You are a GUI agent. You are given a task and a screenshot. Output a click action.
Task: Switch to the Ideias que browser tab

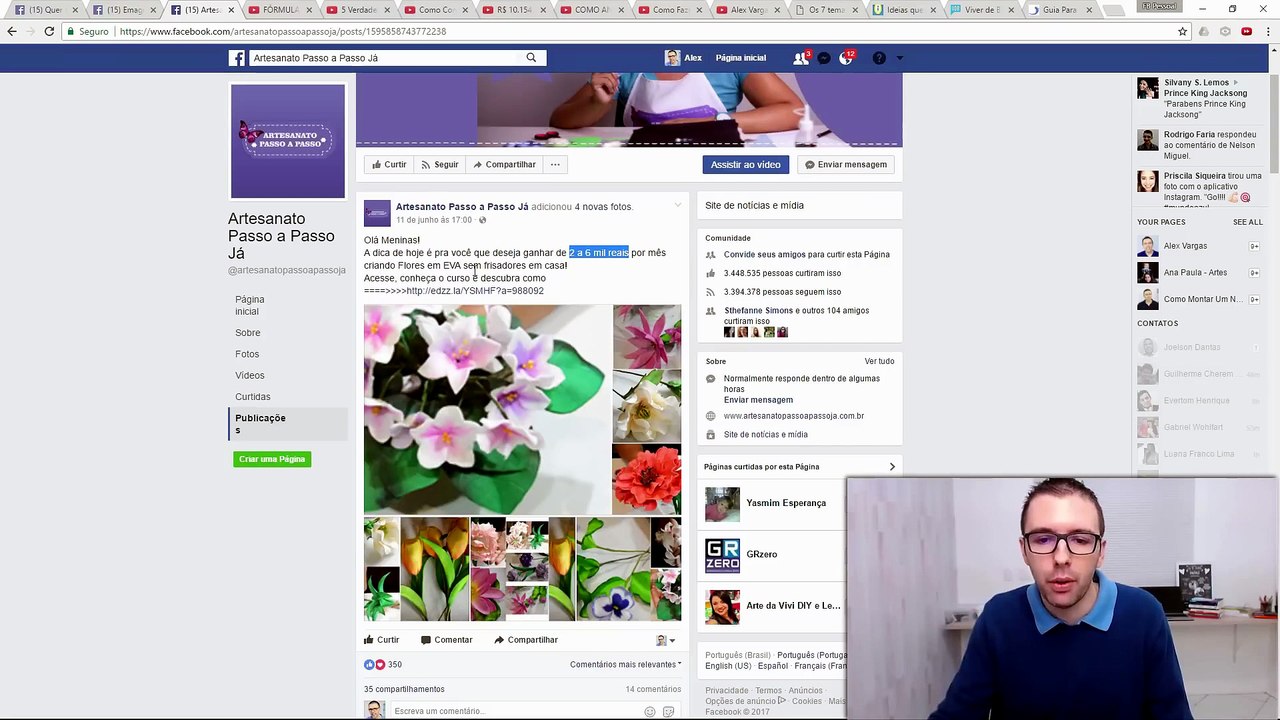[x=904, y=10]
